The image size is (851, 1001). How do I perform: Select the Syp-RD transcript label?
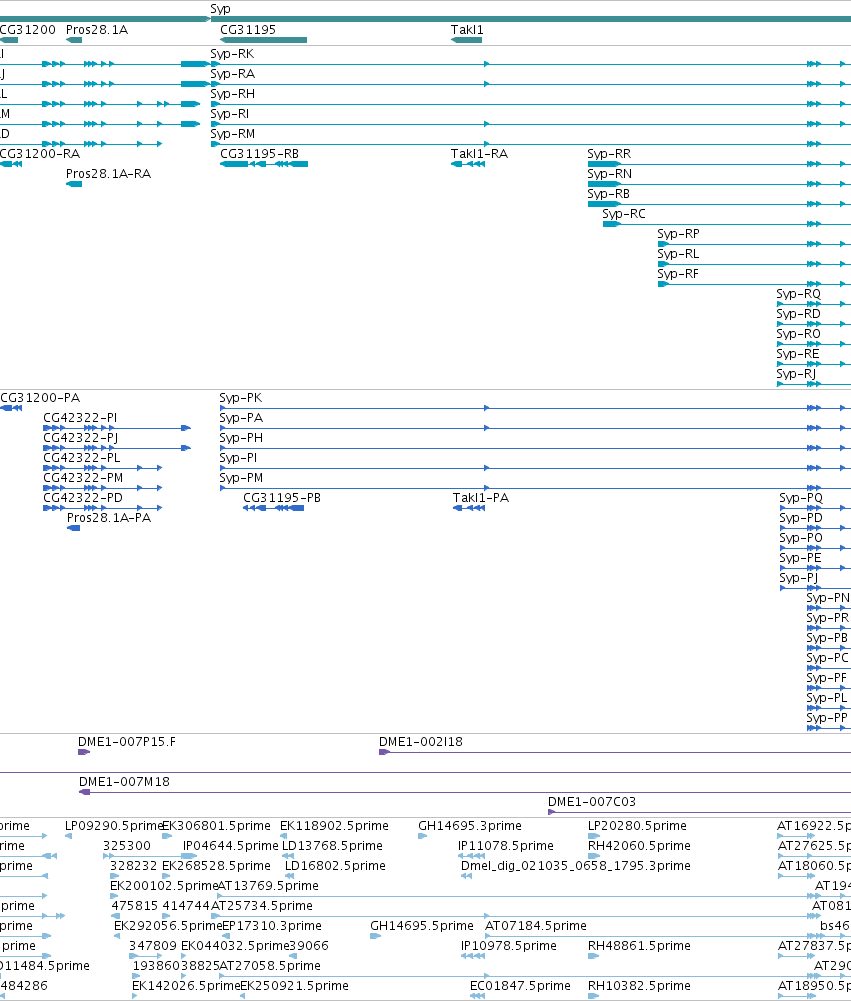(x=798, y=313)
